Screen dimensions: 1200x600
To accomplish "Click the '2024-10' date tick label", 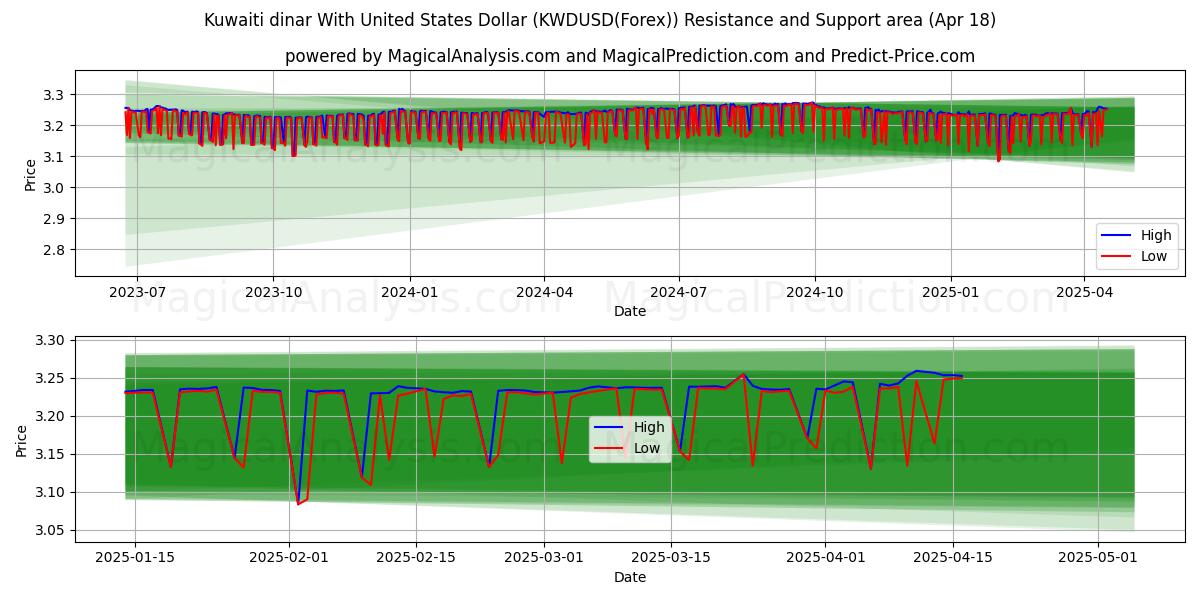I will tap(815, 292).
